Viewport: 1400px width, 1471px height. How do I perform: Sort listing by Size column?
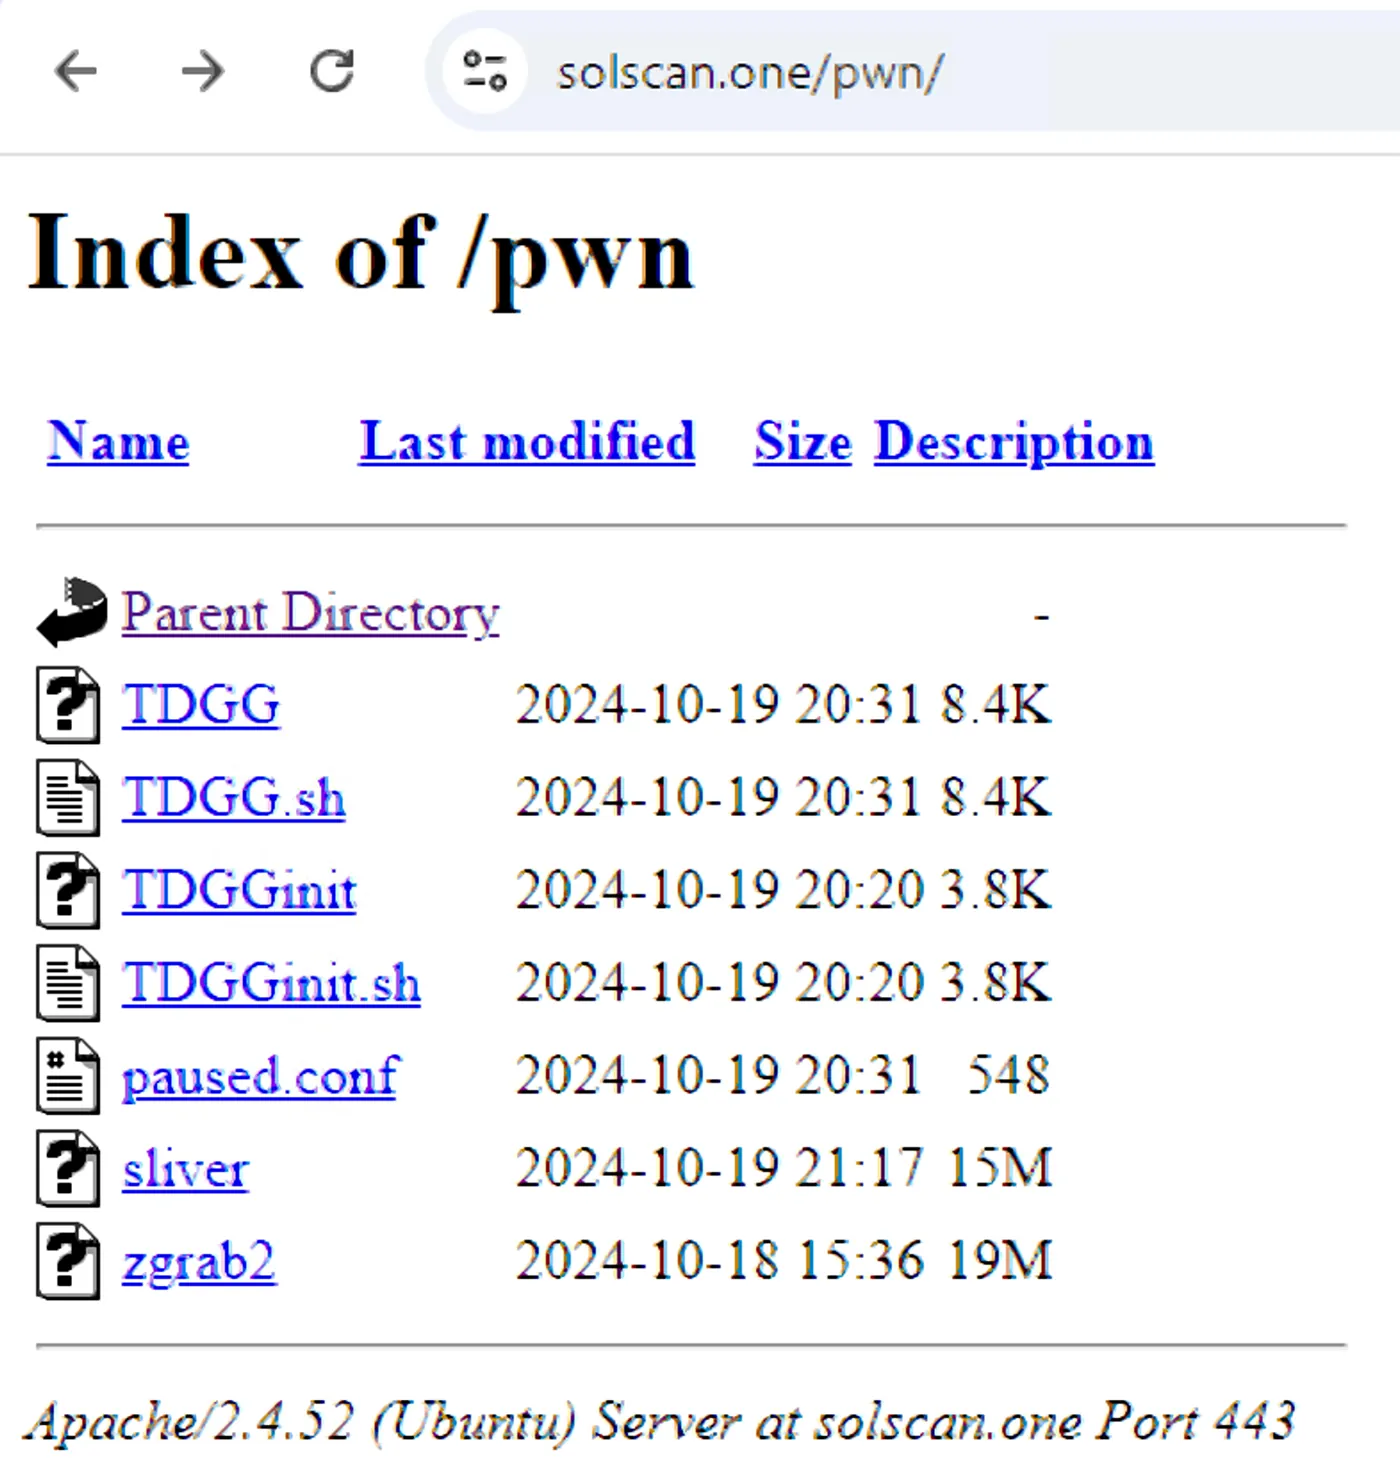pyautogui.click(x=802, y=441)
